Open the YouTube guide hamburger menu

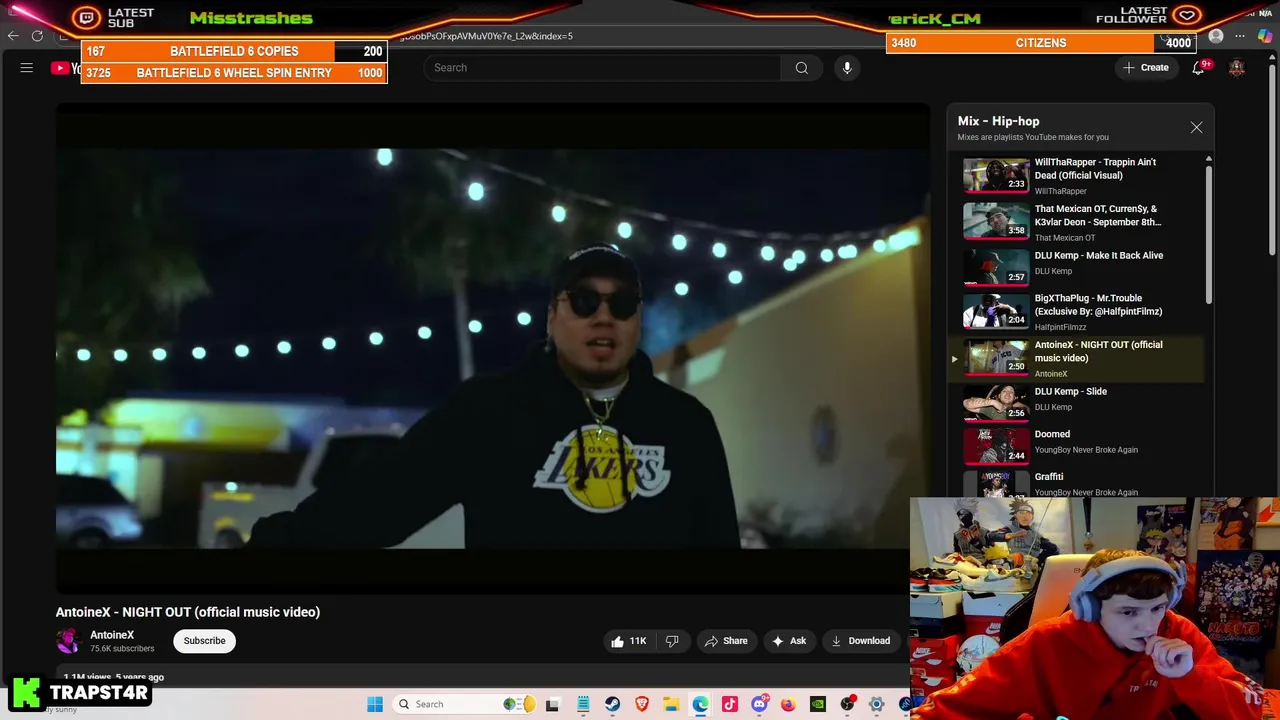point(27,68)
